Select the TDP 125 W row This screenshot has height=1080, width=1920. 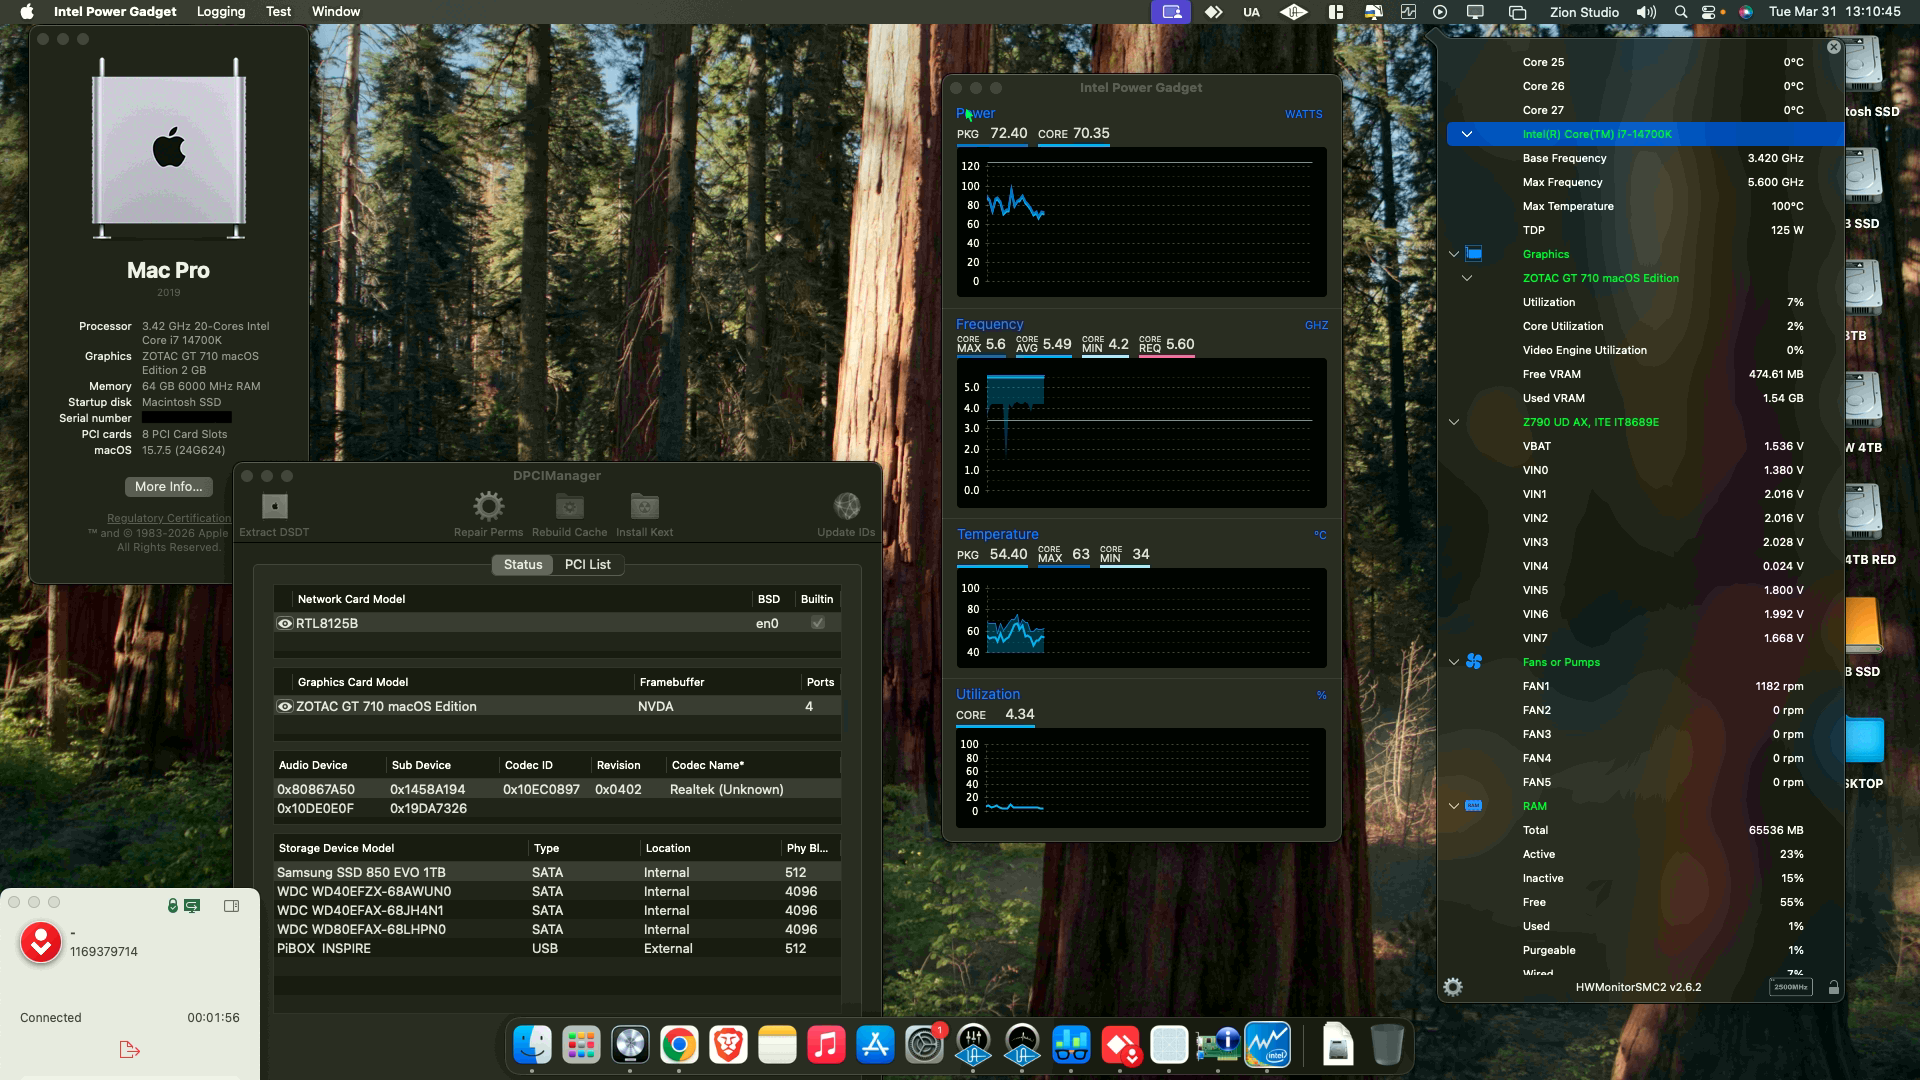(1645, 230)
